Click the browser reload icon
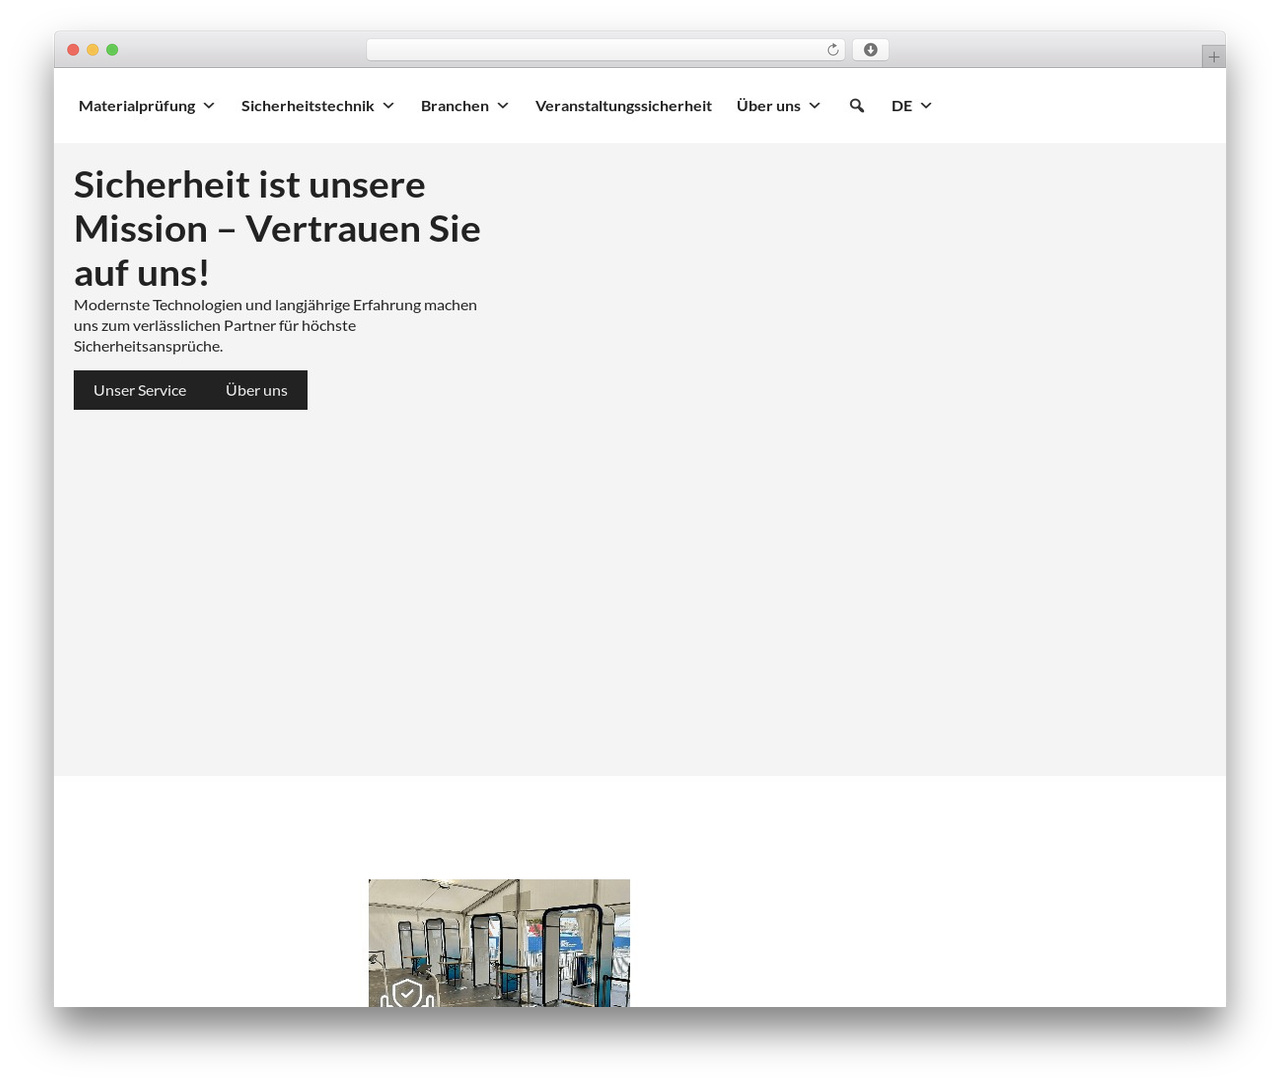 click(832, 50)
